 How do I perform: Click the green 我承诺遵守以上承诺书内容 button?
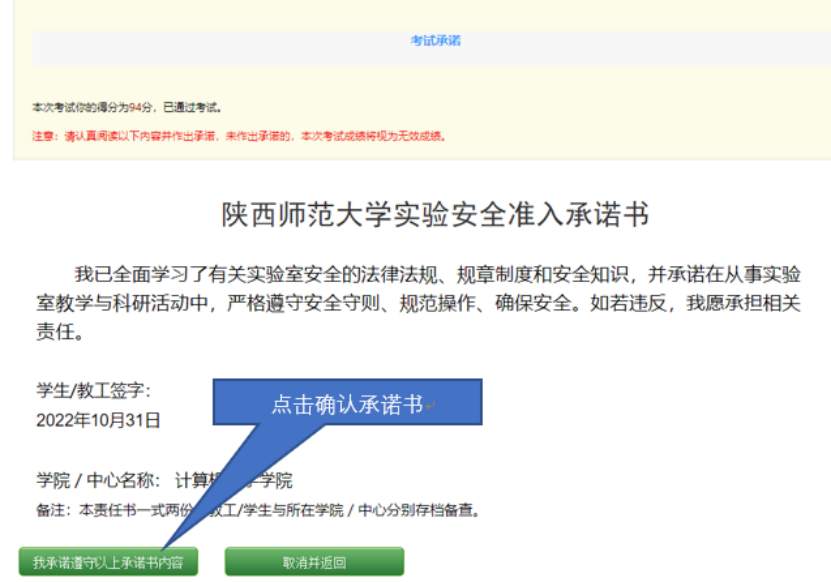pyautogui.click(x=108, y=562)
